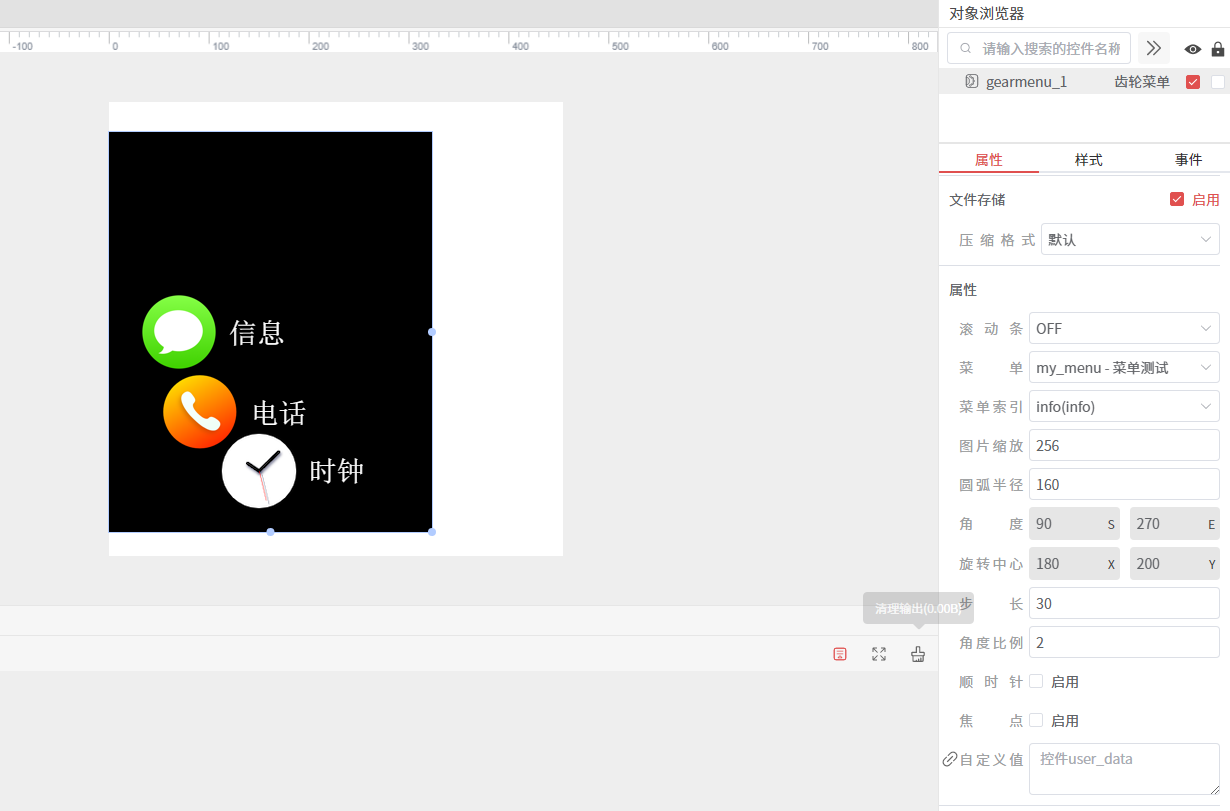The height and width of the screenshot is (811, 1230).
Task: Open the 菜单 dropdown showing my_menu
Action: pos(1124,367)
